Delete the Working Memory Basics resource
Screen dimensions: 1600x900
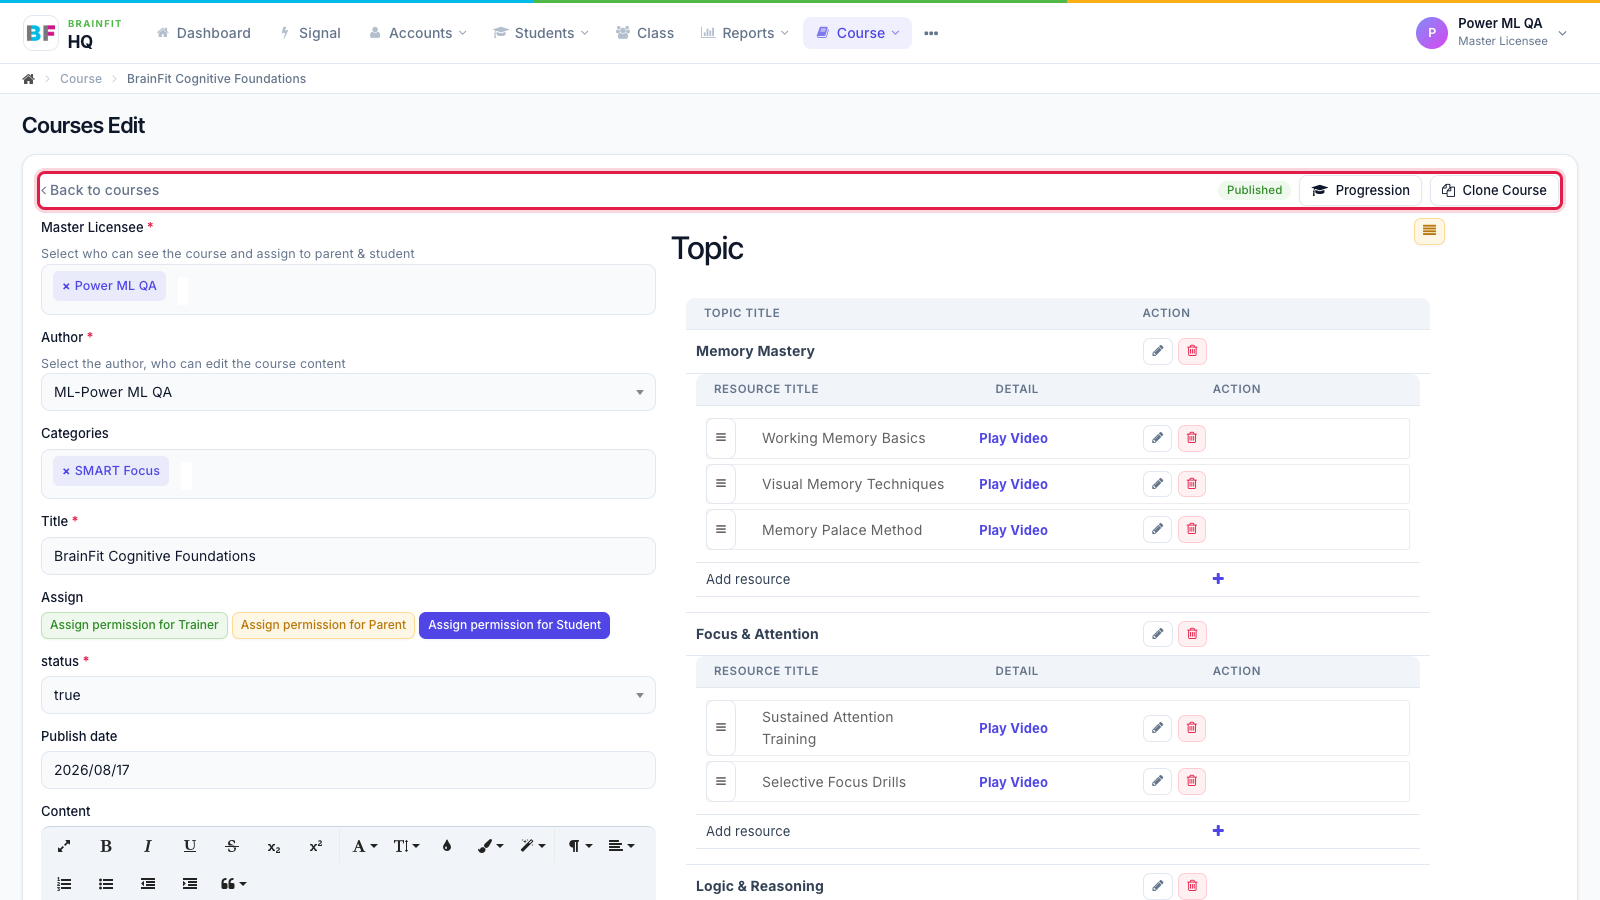click(x=1192, y=438)
